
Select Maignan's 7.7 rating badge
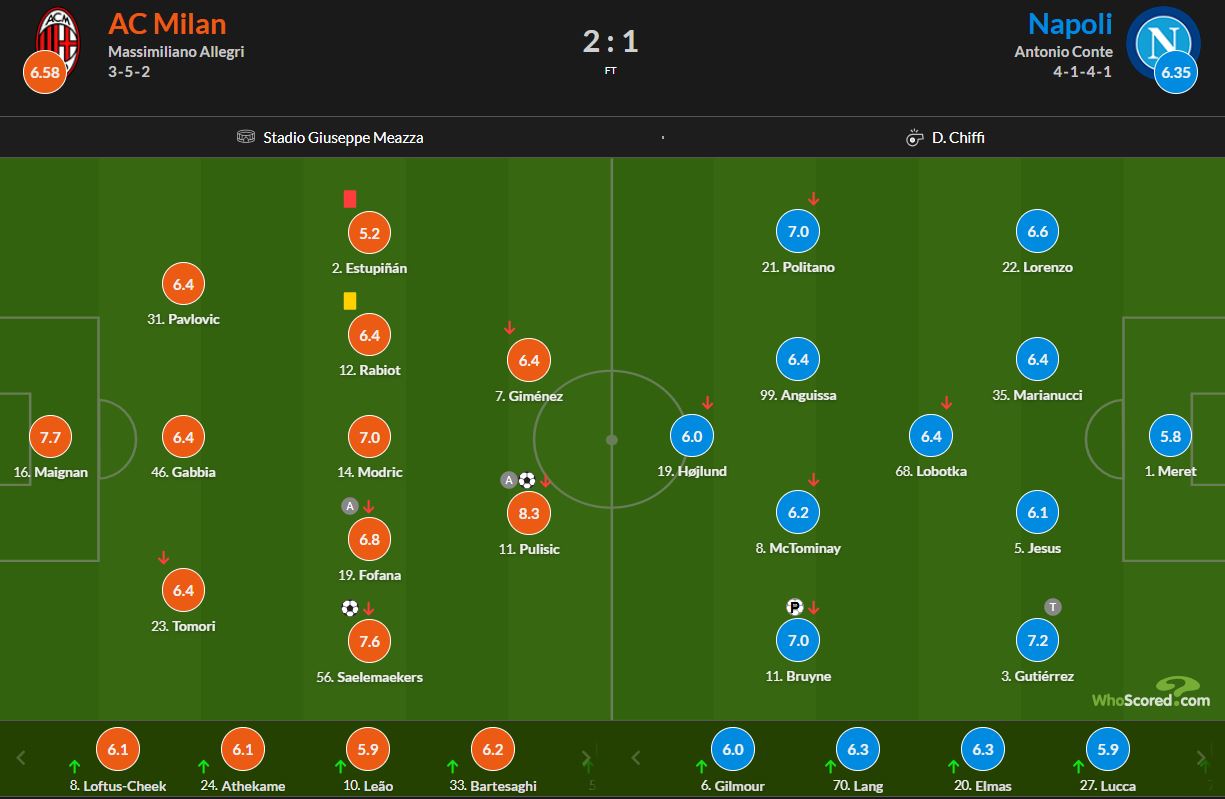[x=51, y=437]
